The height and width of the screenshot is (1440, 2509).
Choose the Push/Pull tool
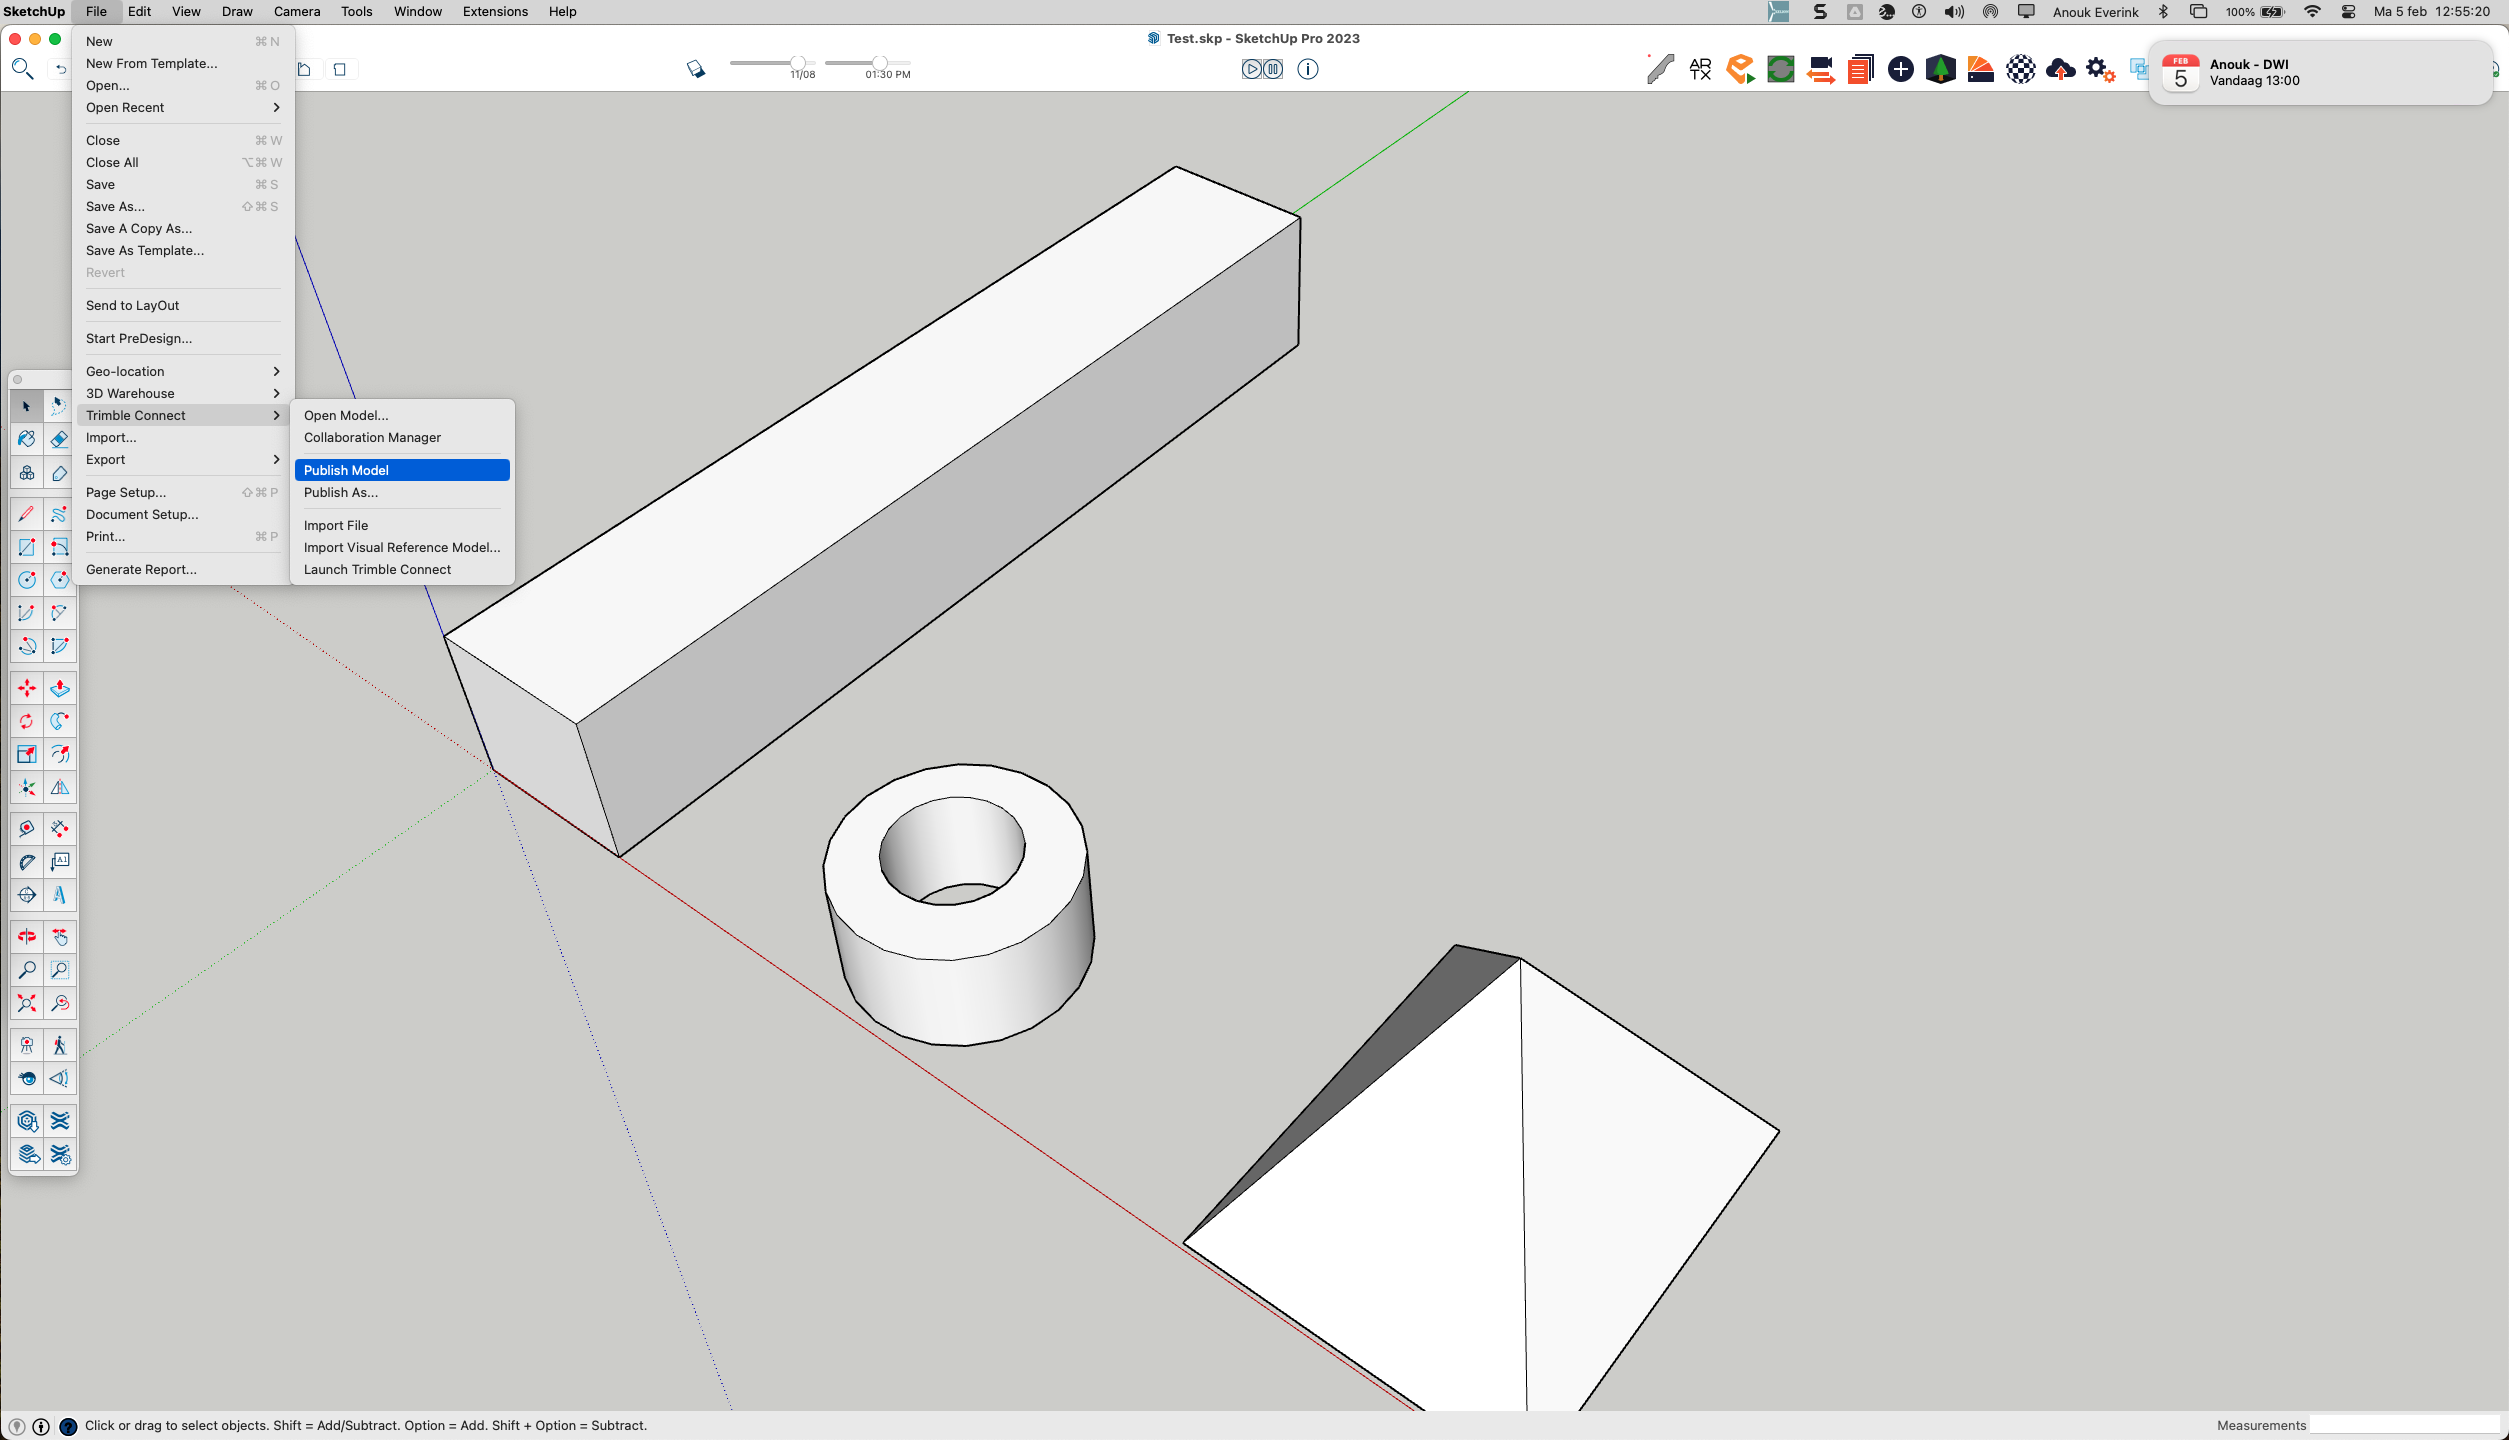pos(60,689)
